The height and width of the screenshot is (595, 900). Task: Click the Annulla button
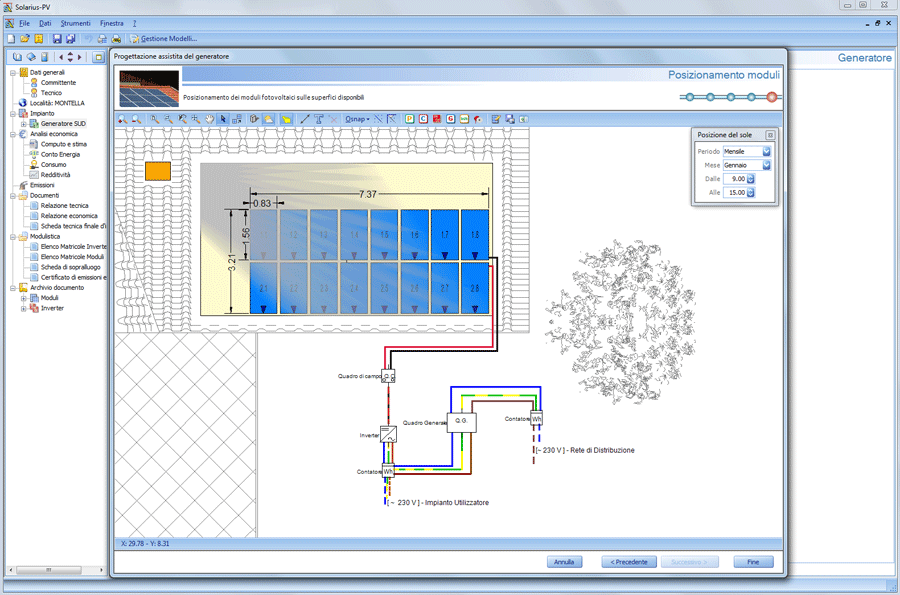tap(565, 562)
